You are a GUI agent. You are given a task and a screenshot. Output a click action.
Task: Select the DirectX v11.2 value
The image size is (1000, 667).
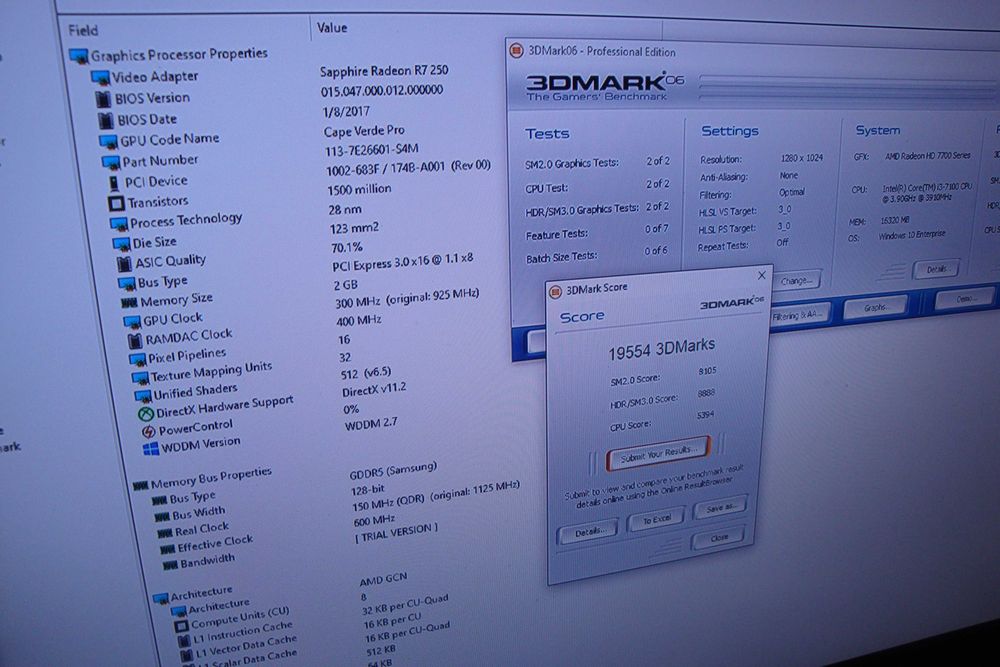click(x=374, y=390)
